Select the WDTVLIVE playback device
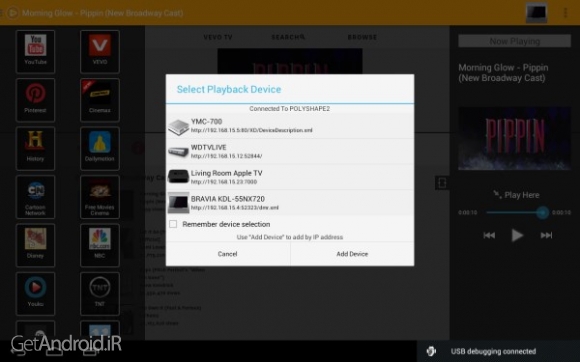 (x=290, y=152)
